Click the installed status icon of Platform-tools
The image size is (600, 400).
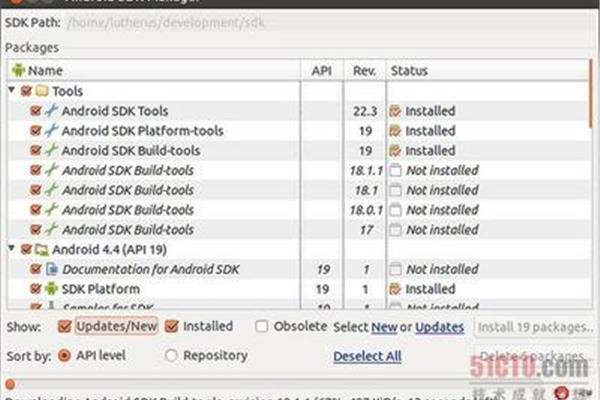[x=395, y=131]
